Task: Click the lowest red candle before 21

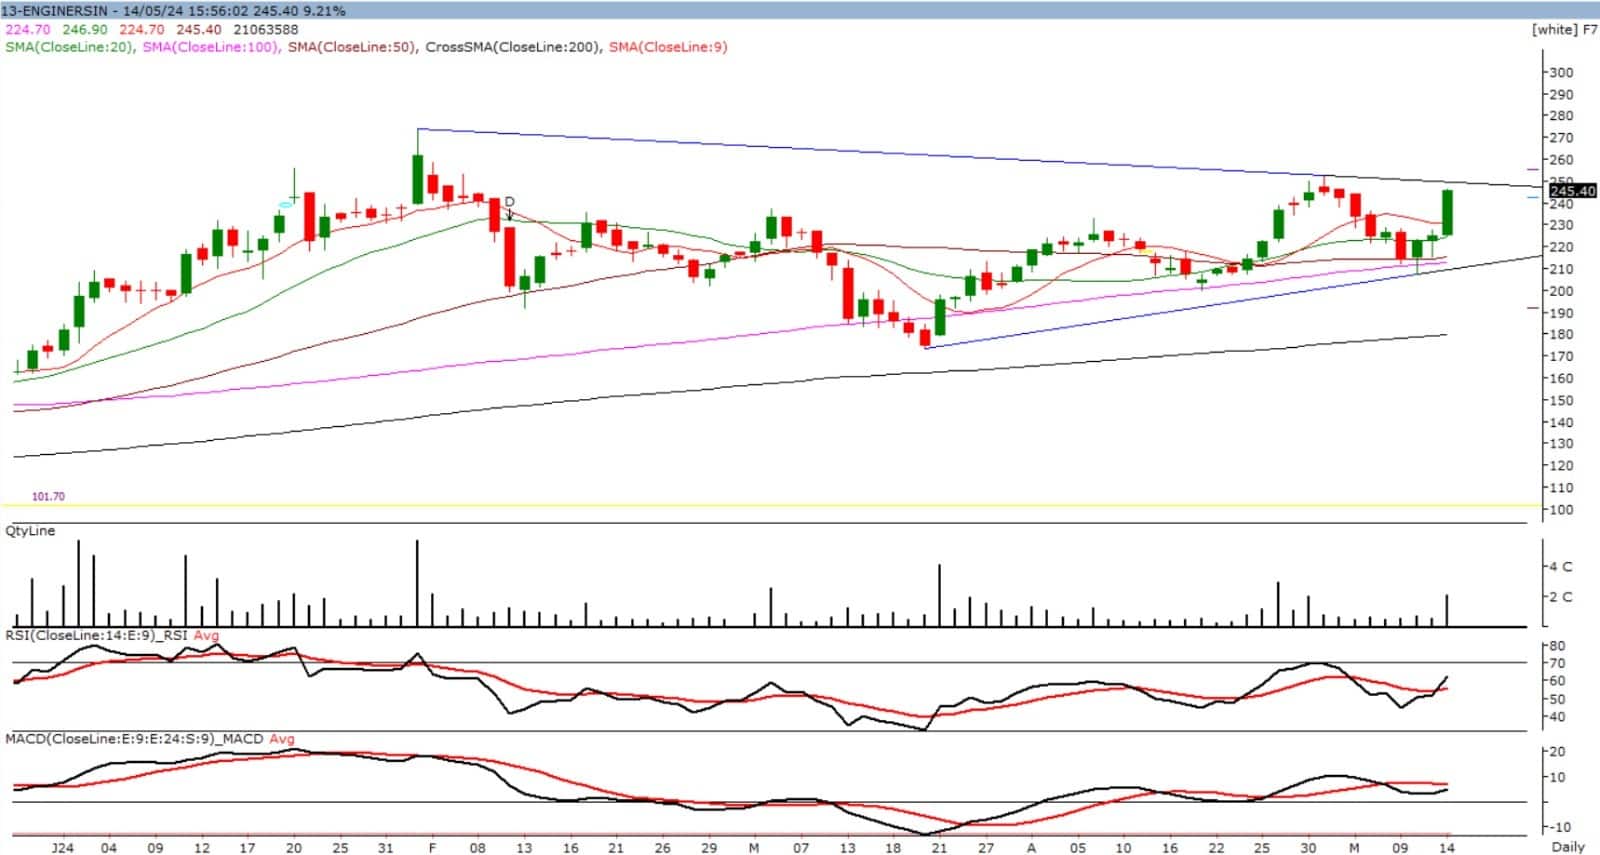Action: click(925, 335)
